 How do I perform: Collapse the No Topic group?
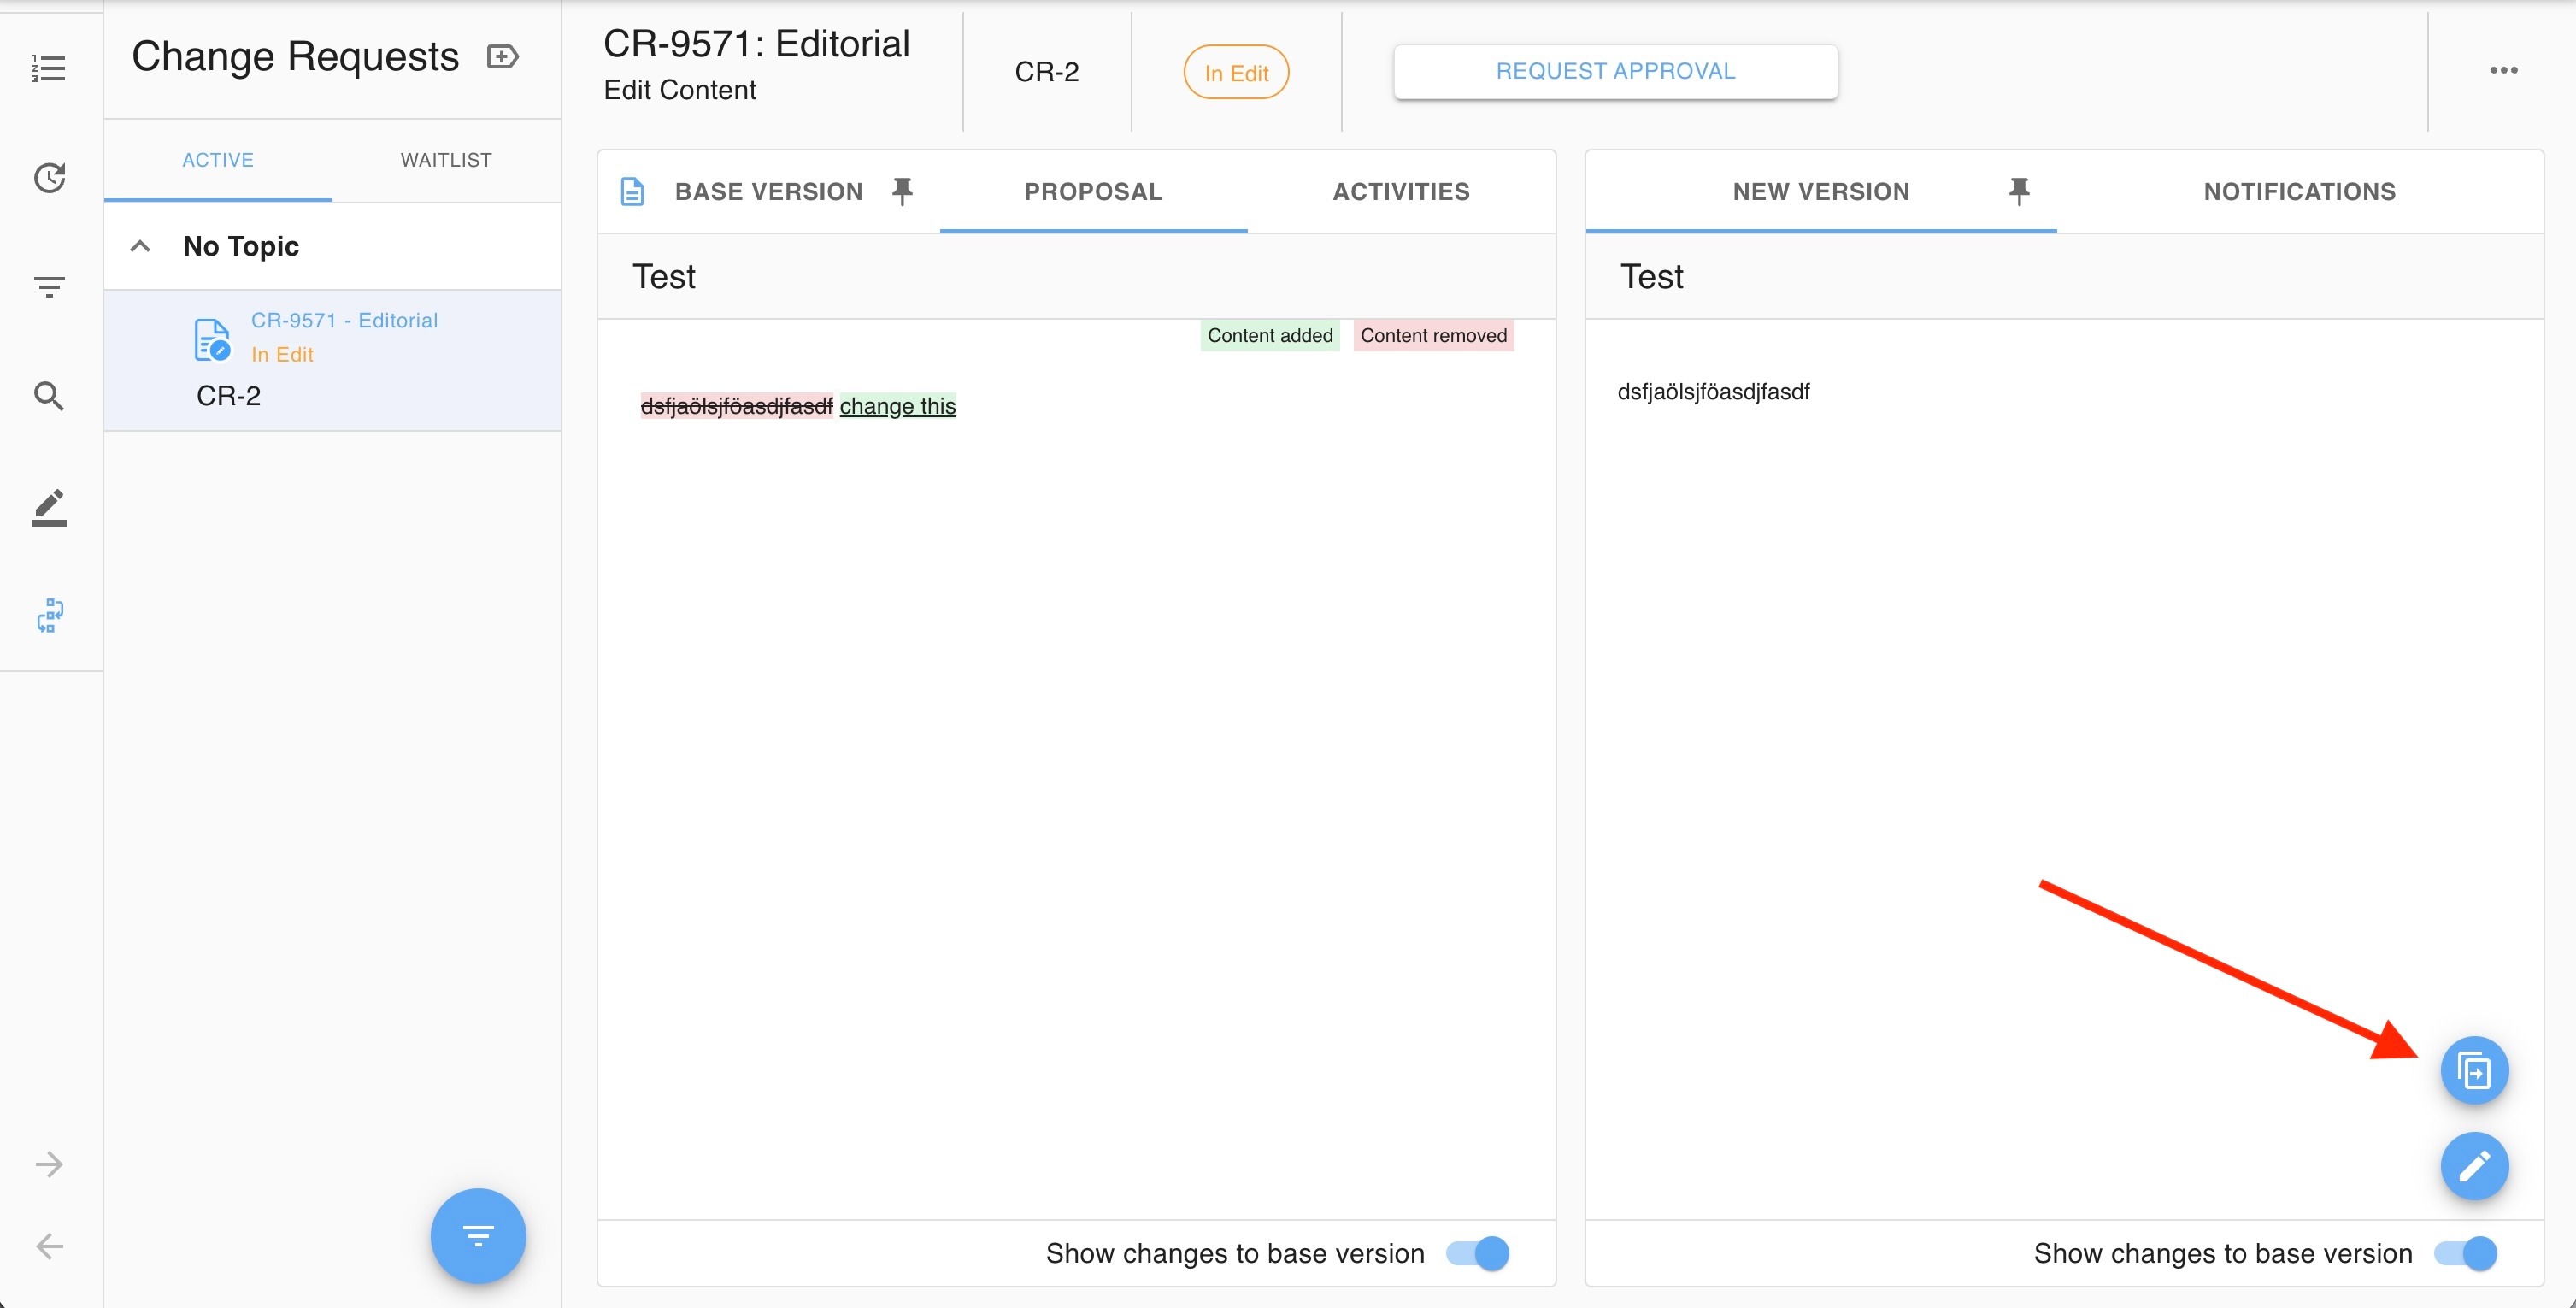141,246
